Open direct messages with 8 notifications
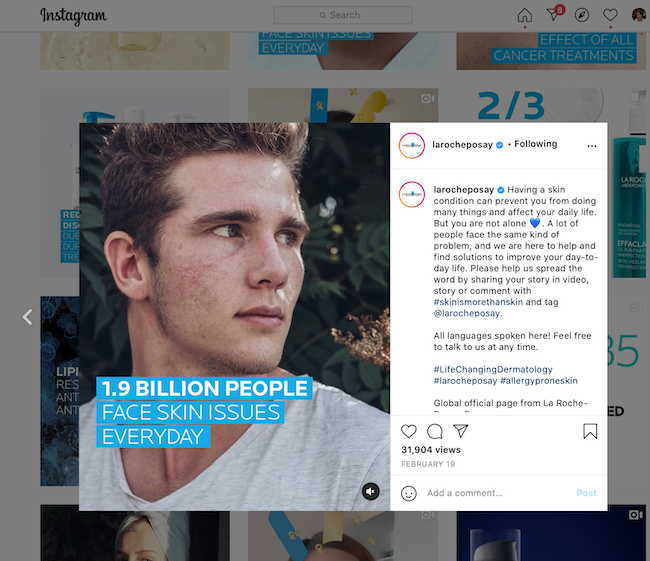Viewport: 650px width, 561px height. click(555, 14)
